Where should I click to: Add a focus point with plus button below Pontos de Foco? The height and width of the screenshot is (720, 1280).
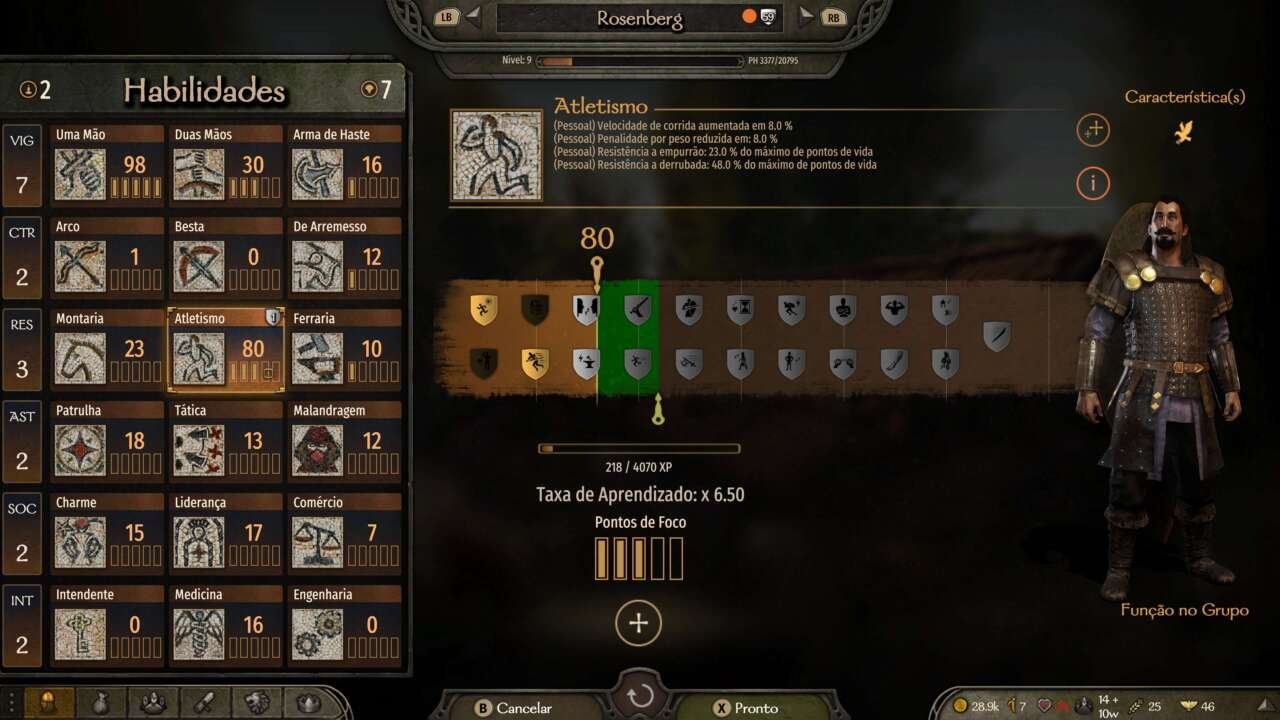(x=638, y=623)
